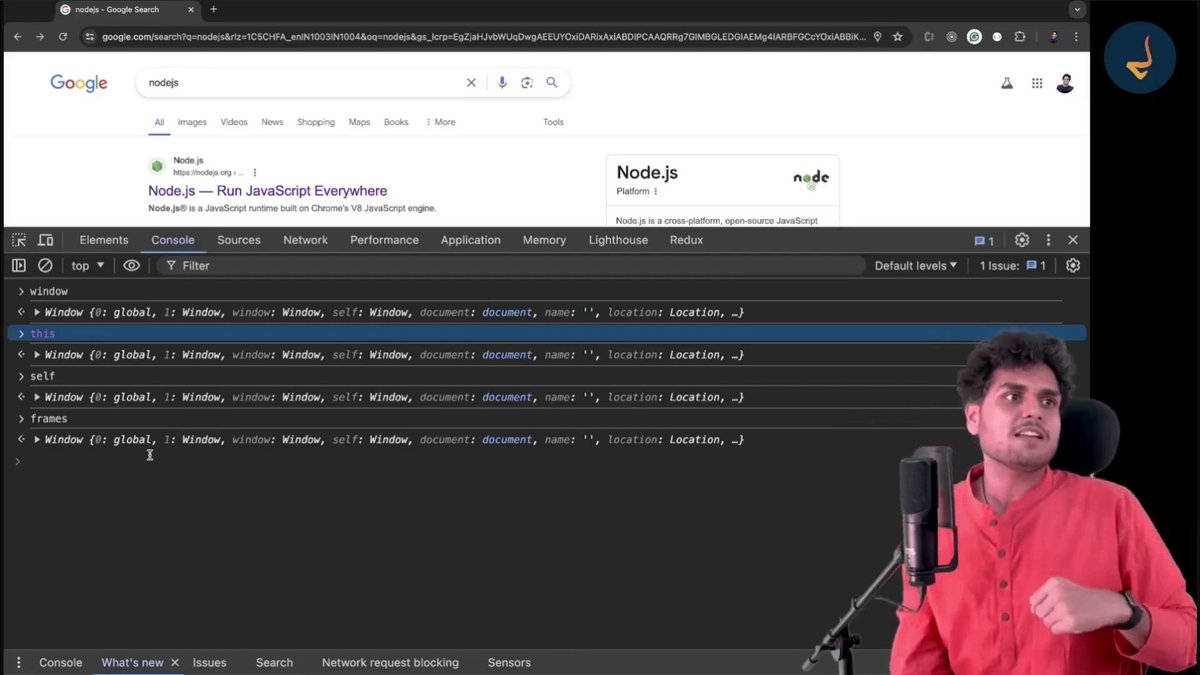Open the Google apps grid
The image size is (1200, 675).
tap(1037, 83)
